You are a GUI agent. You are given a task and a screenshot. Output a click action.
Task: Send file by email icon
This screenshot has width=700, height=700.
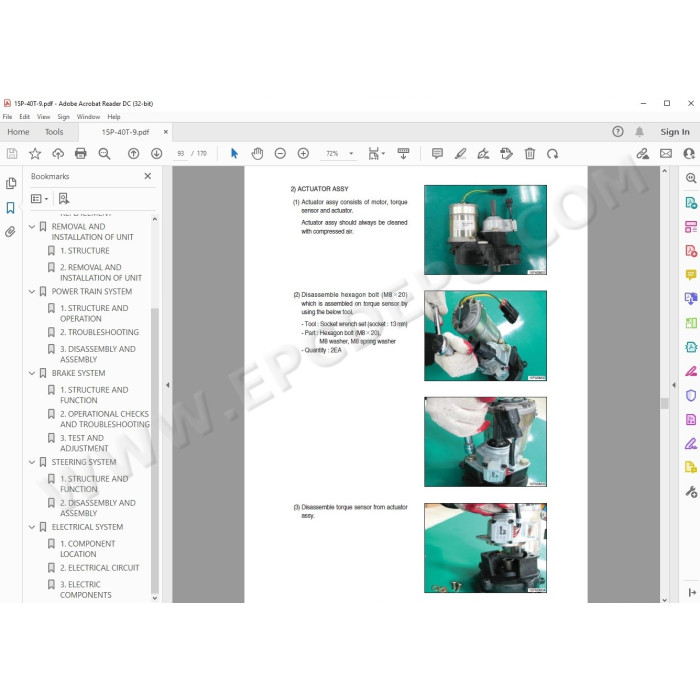[x=666, y=154]
